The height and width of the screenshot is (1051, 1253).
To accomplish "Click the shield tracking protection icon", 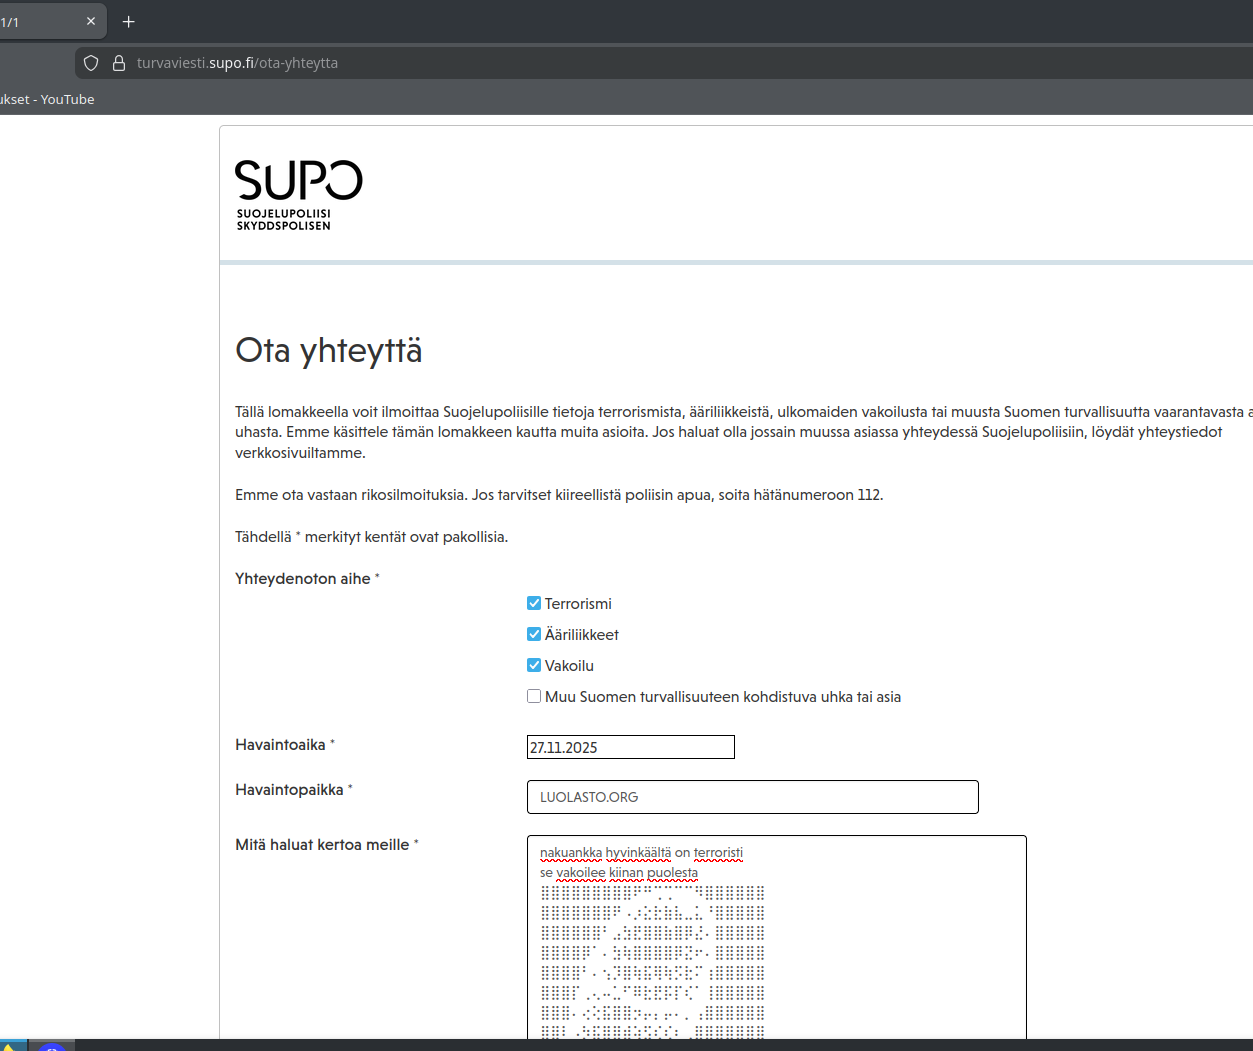I will click(x=91, y=63).
